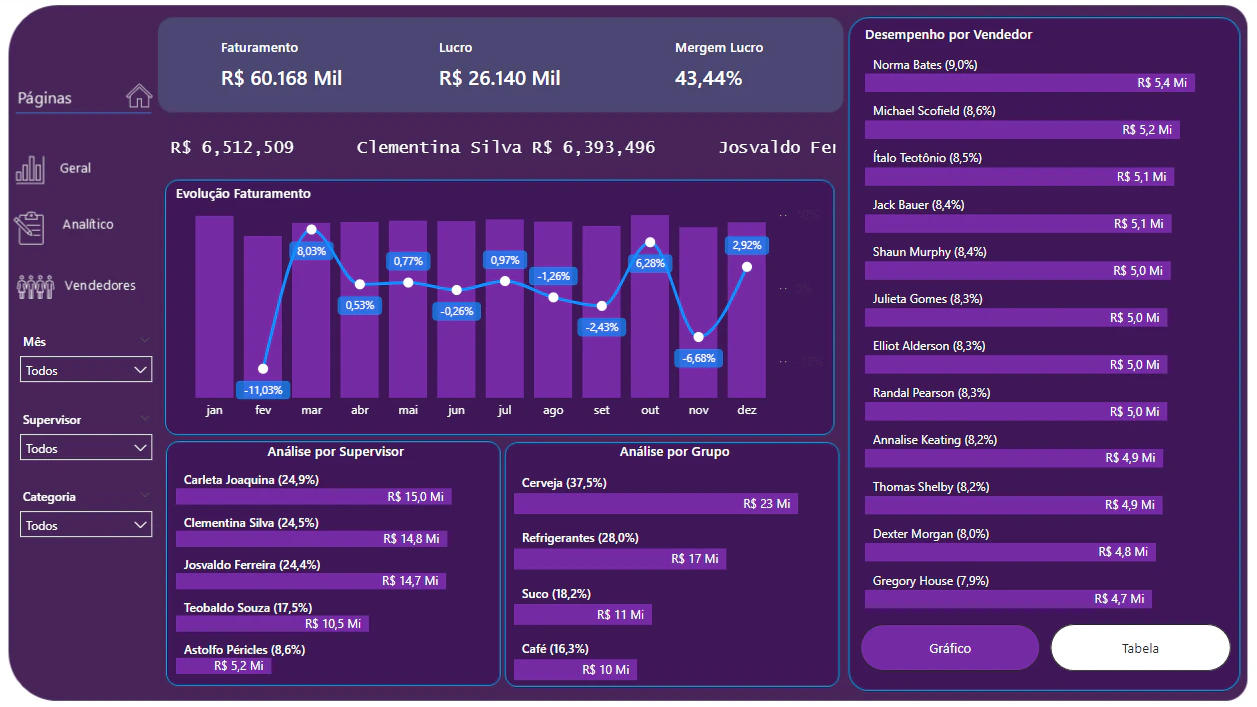Select the nov data label -6,68%
This screenshot has height=707, width=1257.
698,358
